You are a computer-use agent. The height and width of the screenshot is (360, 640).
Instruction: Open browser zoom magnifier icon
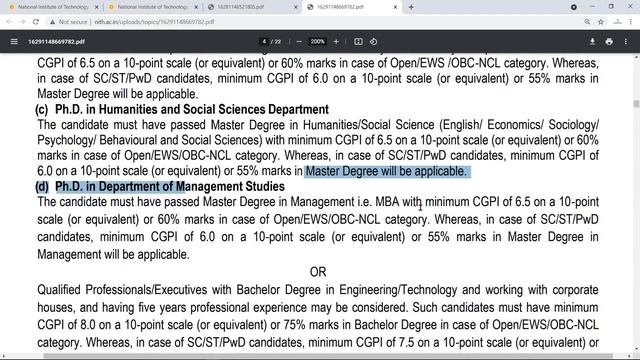click(x=587, y=22)
